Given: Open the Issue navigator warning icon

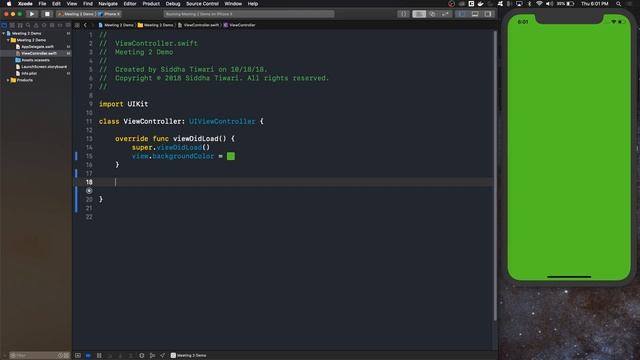Looking at the screenshot, I should coord(36,25).
